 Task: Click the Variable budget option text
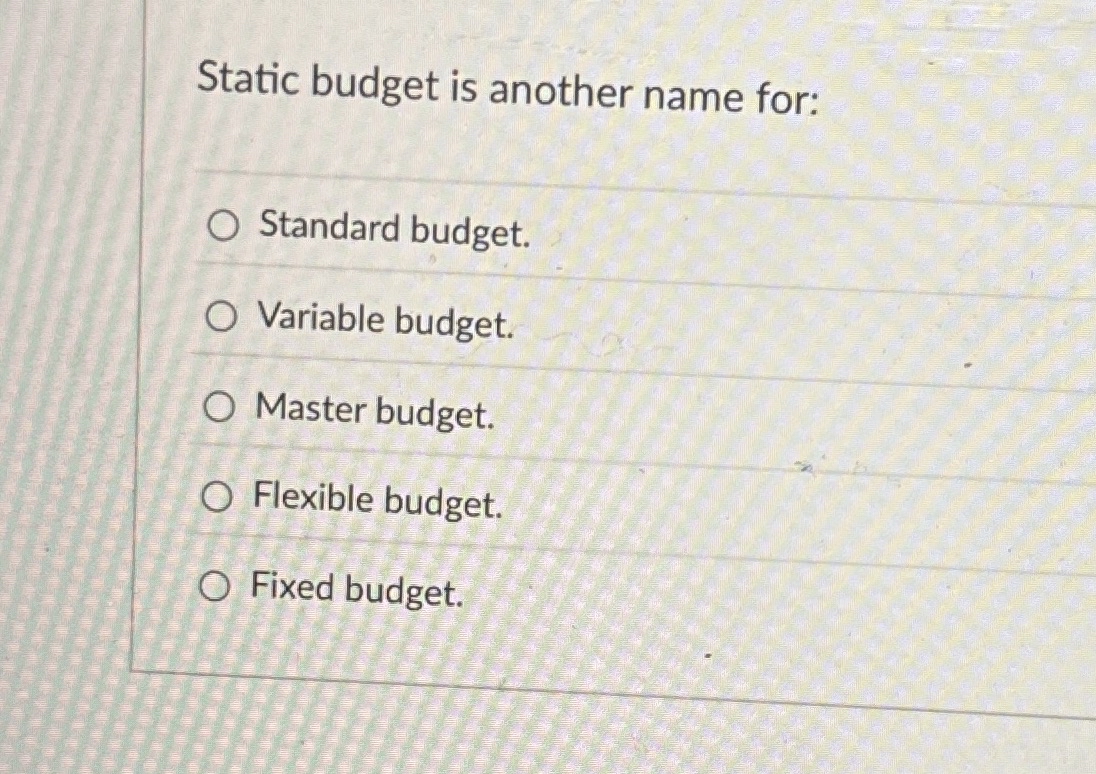(x=383, y=321)
